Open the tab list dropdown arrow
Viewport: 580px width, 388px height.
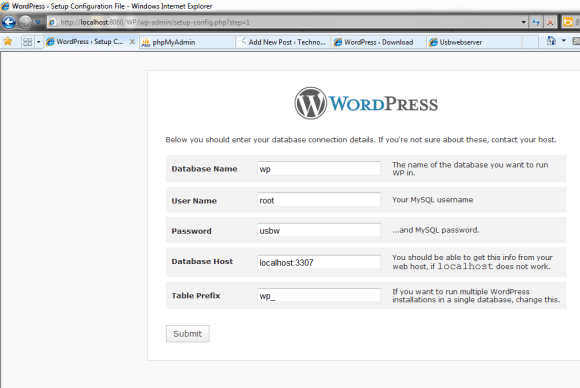(38, 42)
